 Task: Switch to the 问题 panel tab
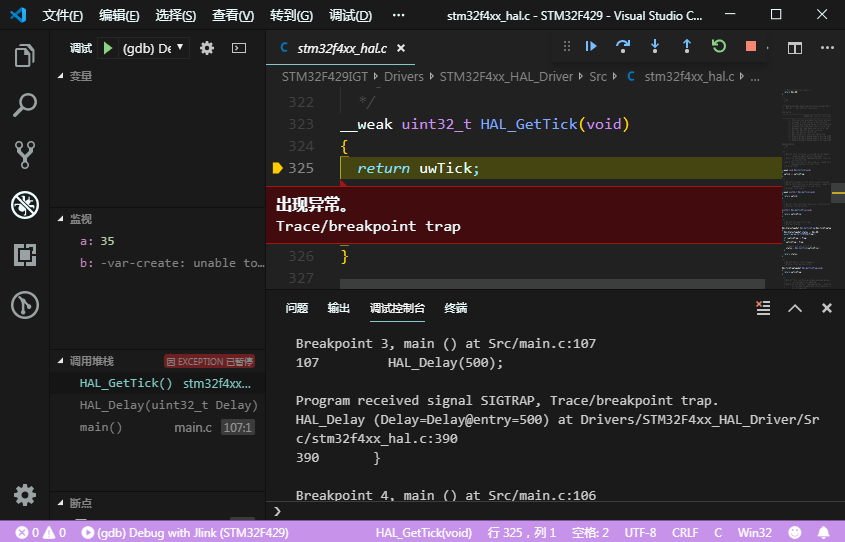coord(296,308)
